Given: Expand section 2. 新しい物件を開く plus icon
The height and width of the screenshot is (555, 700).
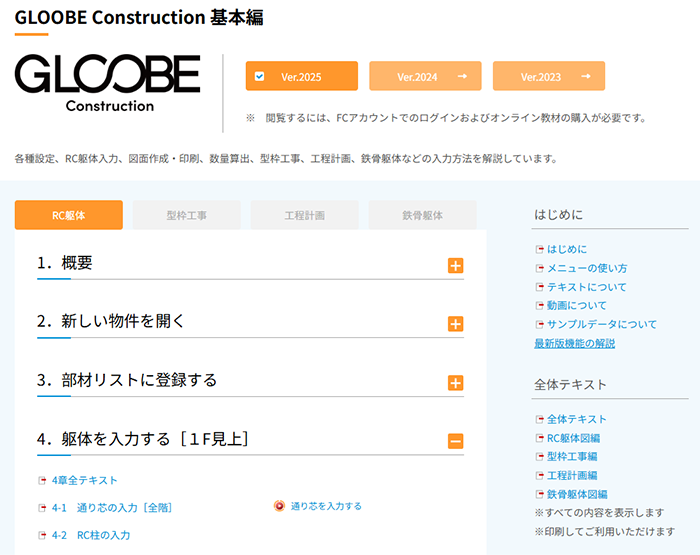Looking at the screenshot, I should [455, 324].
